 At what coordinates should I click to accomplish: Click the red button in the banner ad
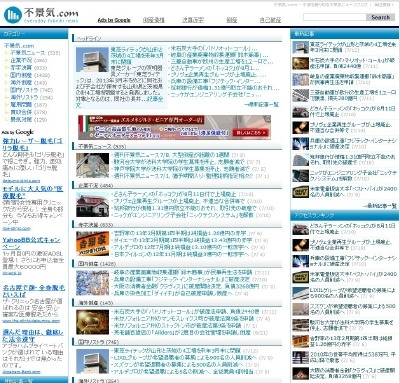pos(251,132)
